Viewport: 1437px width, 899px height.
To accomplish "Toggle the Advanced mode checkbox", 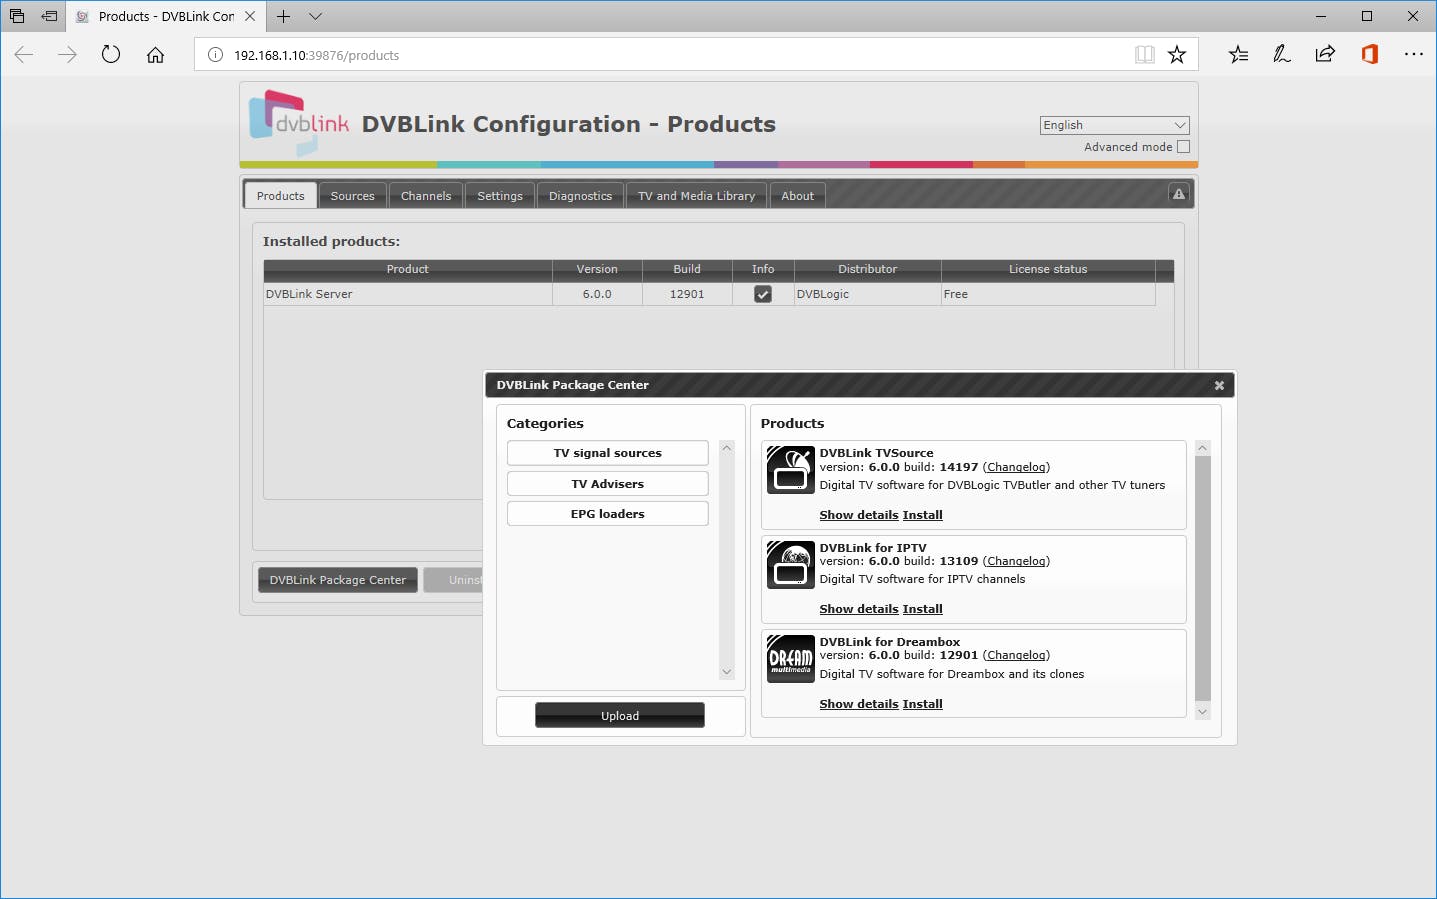I will [x=1184, y=147].
